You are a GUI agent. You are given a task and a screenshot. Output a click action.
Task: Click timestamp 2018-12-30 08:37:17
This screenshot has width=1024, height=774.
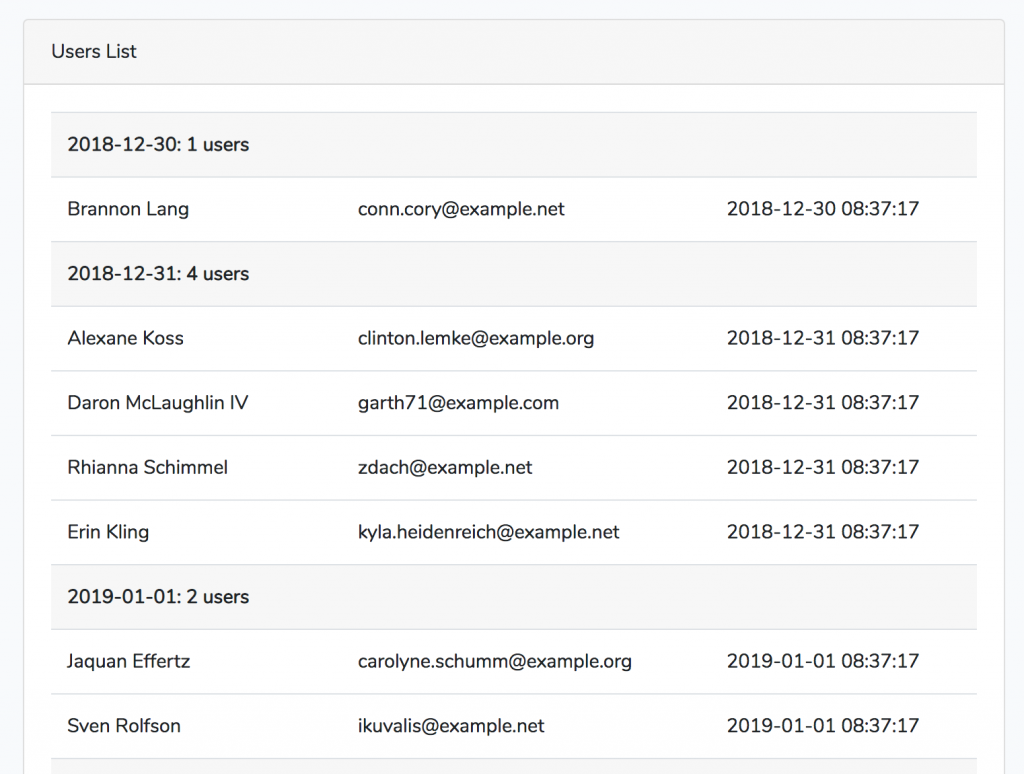point(822,209)
